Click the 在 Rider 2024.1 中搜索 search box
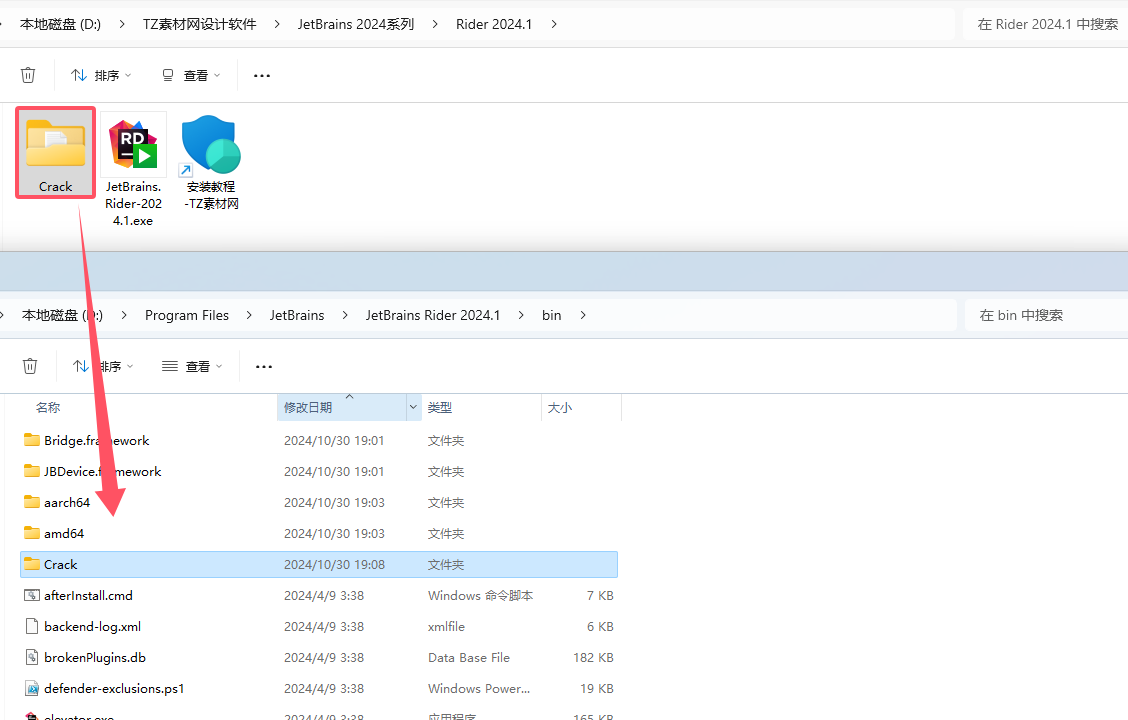 pyautogui.click(x=1045, y=24)
